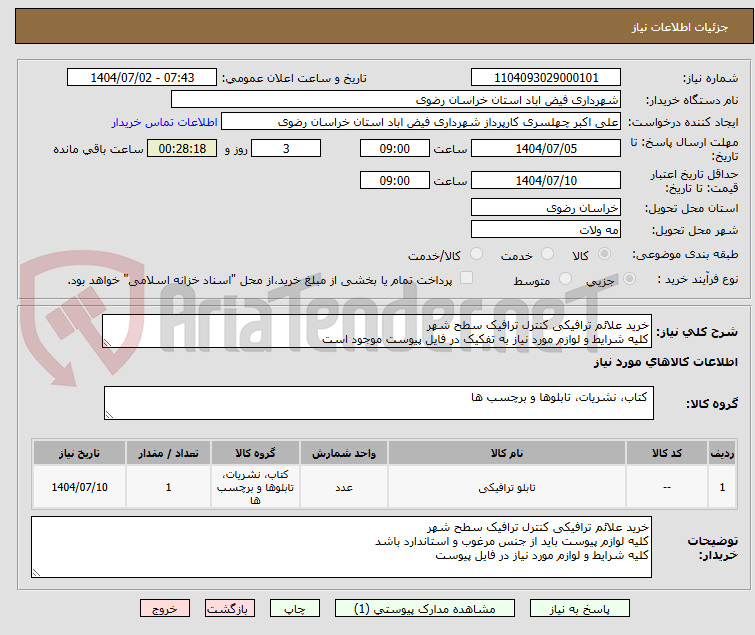Choose the جزیی purchase type radio

tap(629, 279)
